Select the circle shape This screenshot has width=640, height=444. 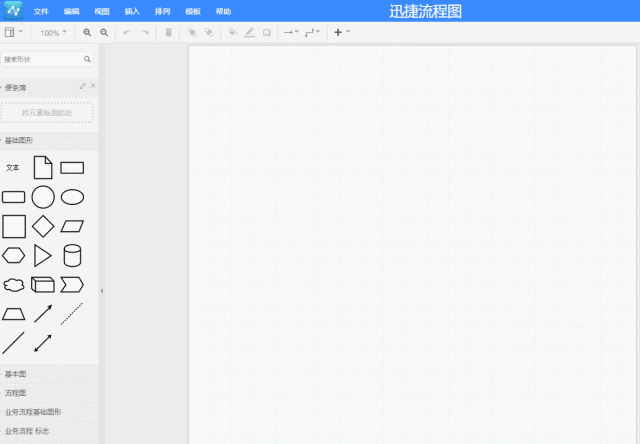[43, 197]
